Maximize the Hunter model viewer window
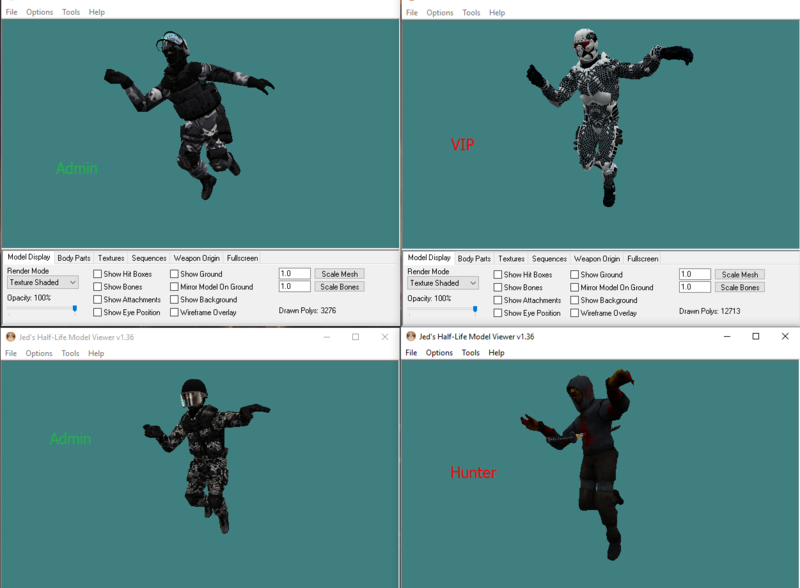The image size is (800, 588). coord(756,337)
